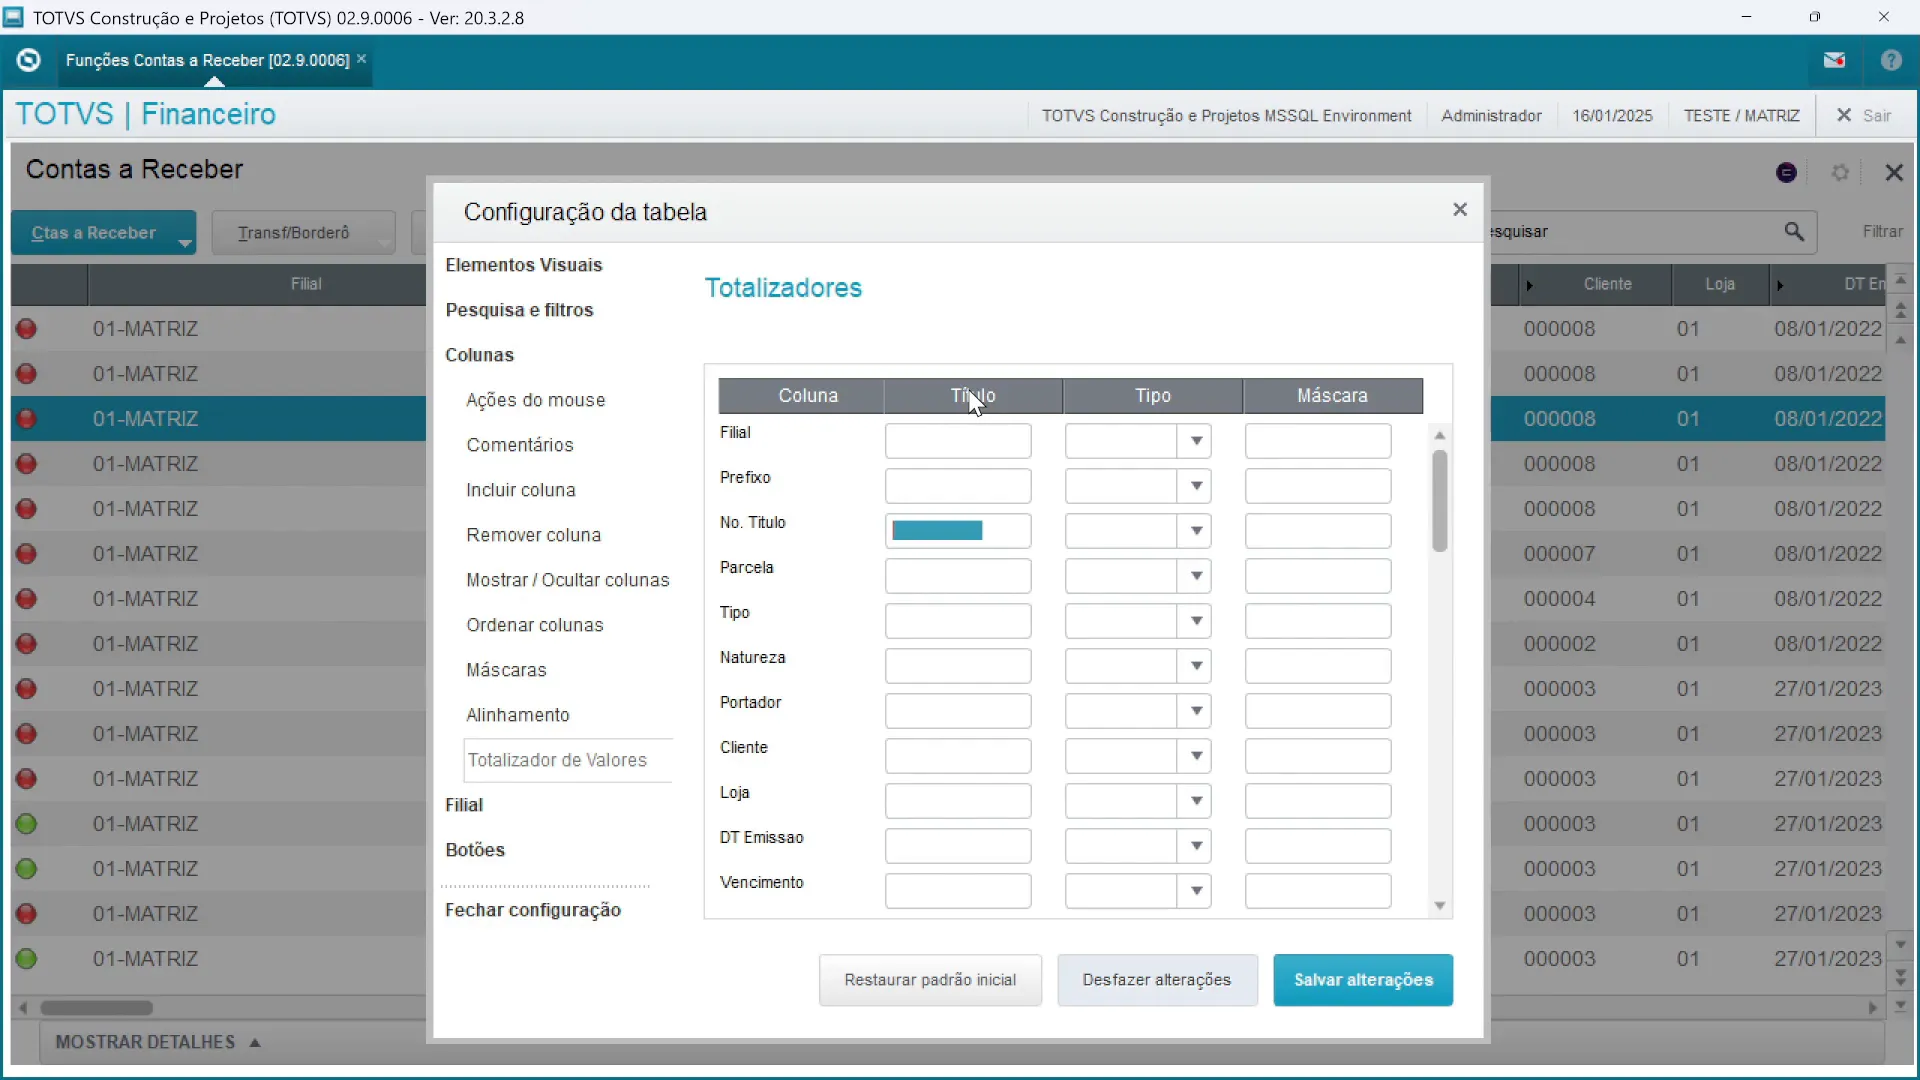This screenshot has height=1080, width=1920.
Task: Select the Botões menu section
Action: click(x=475, y=850)
